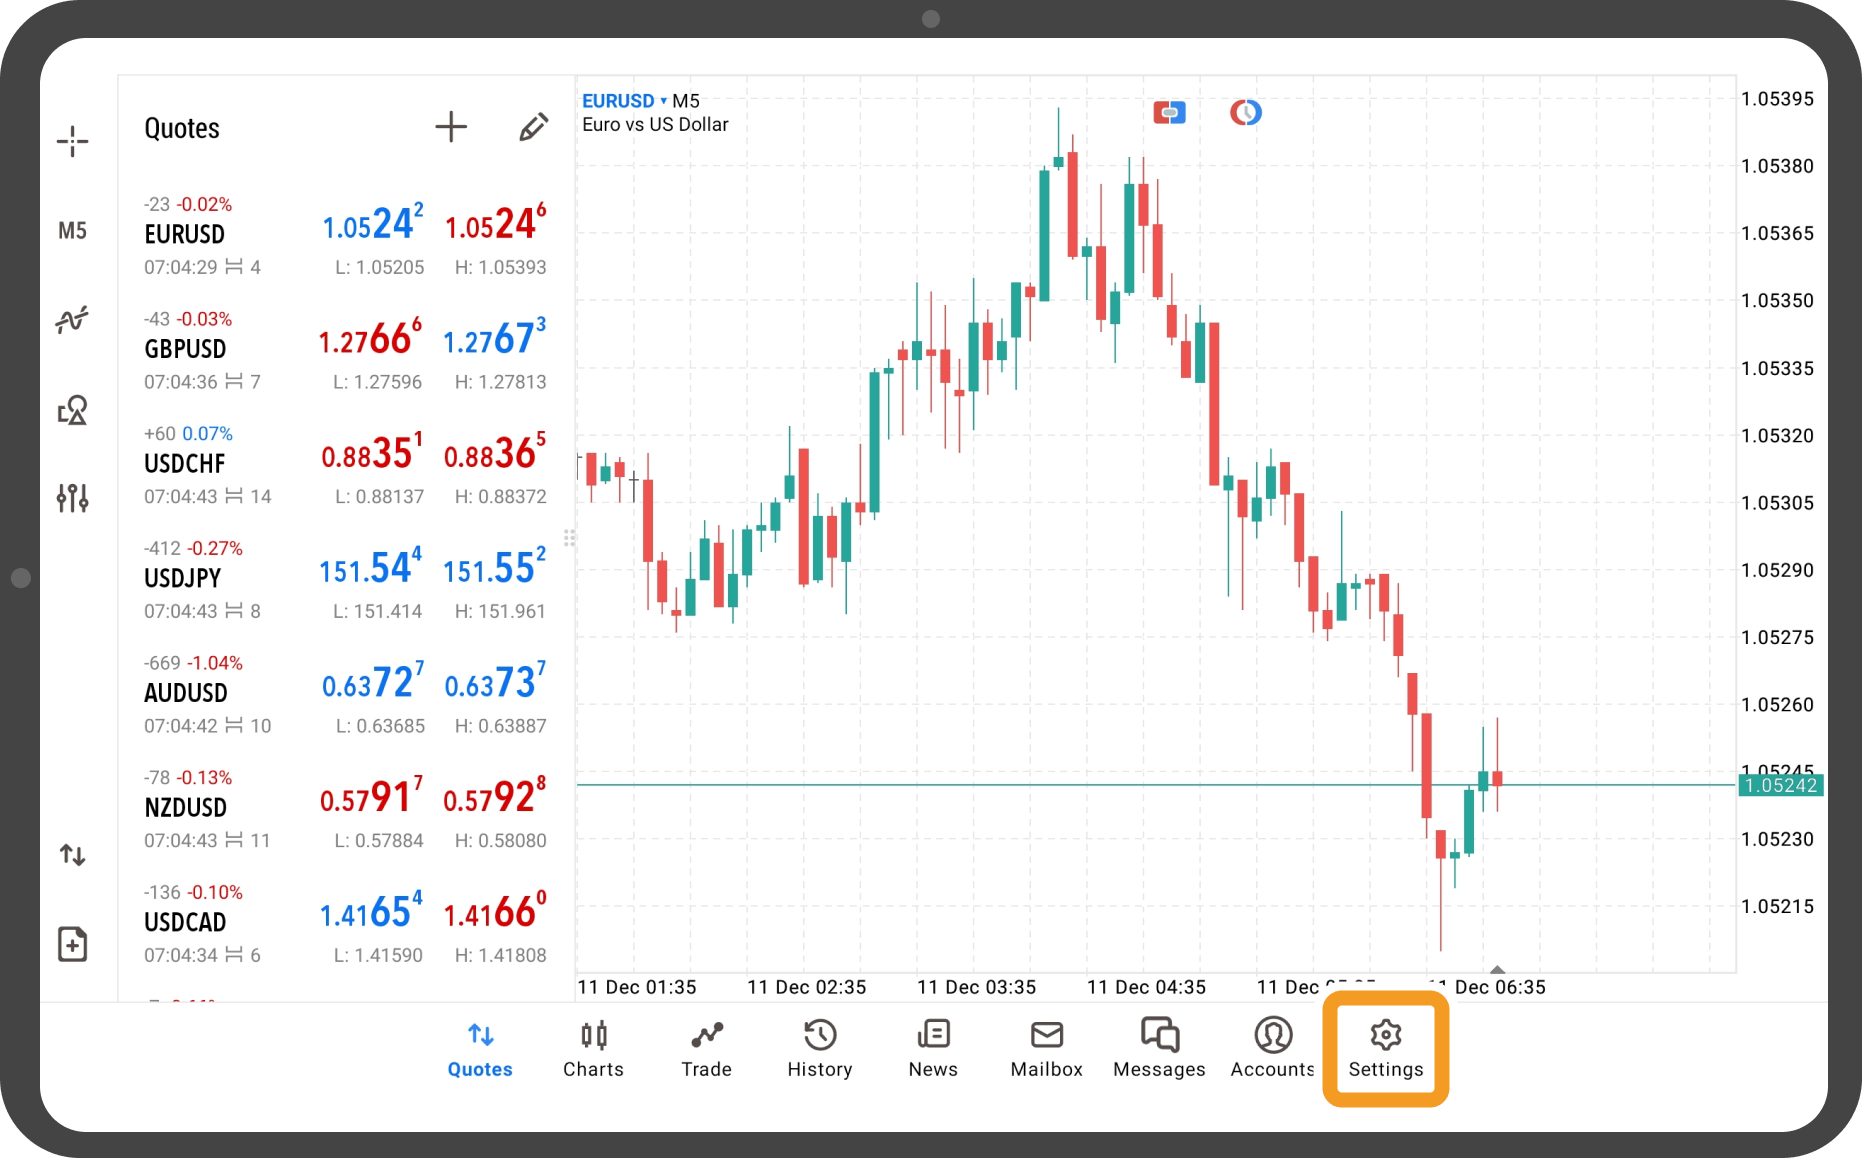Screen dimensions: 1862x1158
Task: Go to the Settings tab
Action: pos(1385,1048)
